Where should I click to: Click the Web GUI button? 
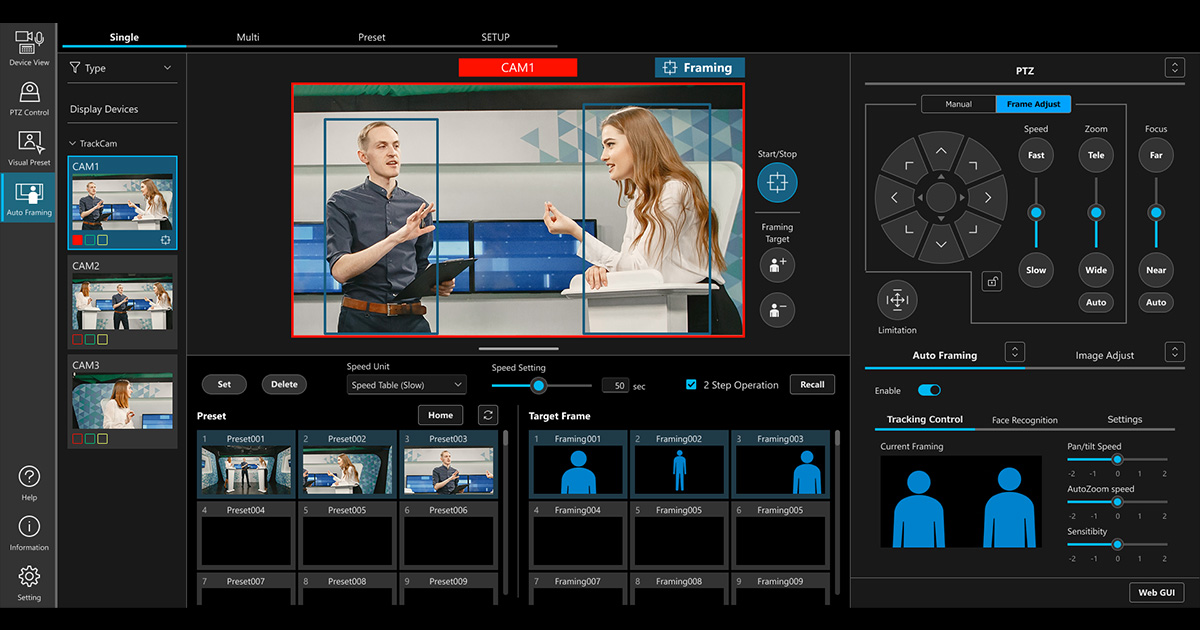[1156, 592]
